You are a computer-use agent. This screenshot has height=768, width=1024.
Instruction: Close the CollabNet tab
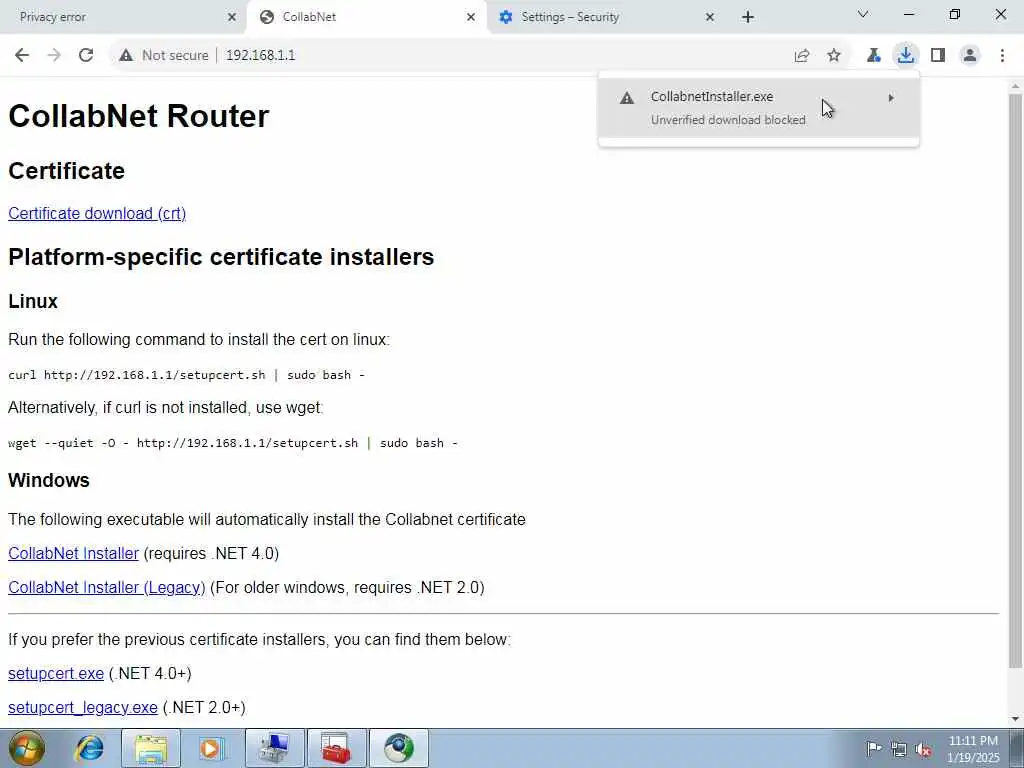471,17
